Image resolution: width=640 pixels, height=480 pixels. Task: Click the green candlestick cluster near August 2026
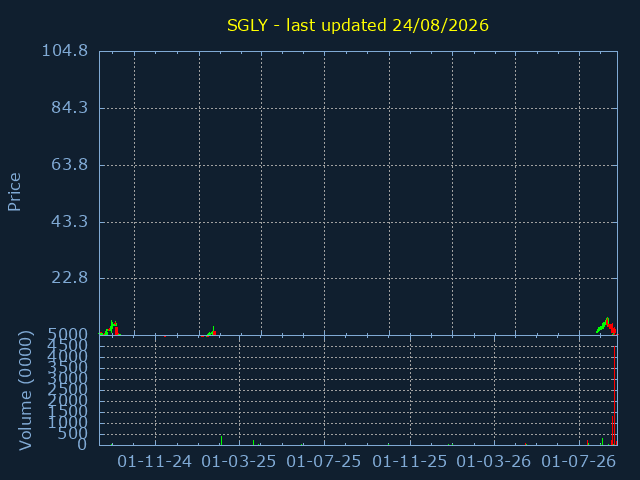(x=602, y=326)
